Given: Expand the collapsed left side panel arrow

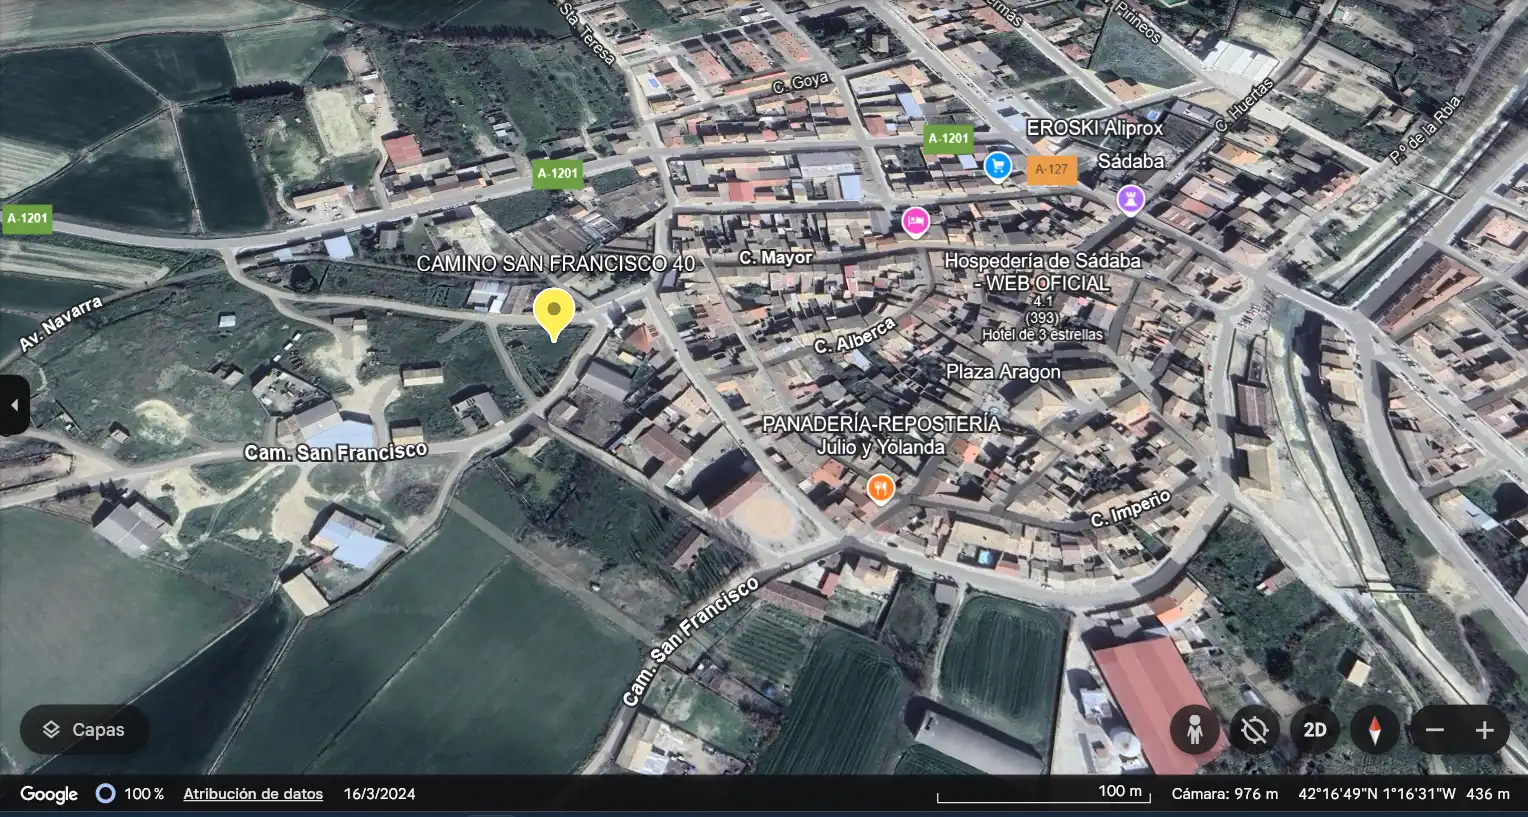Looking at the screenshot, I should coord(14,405).
